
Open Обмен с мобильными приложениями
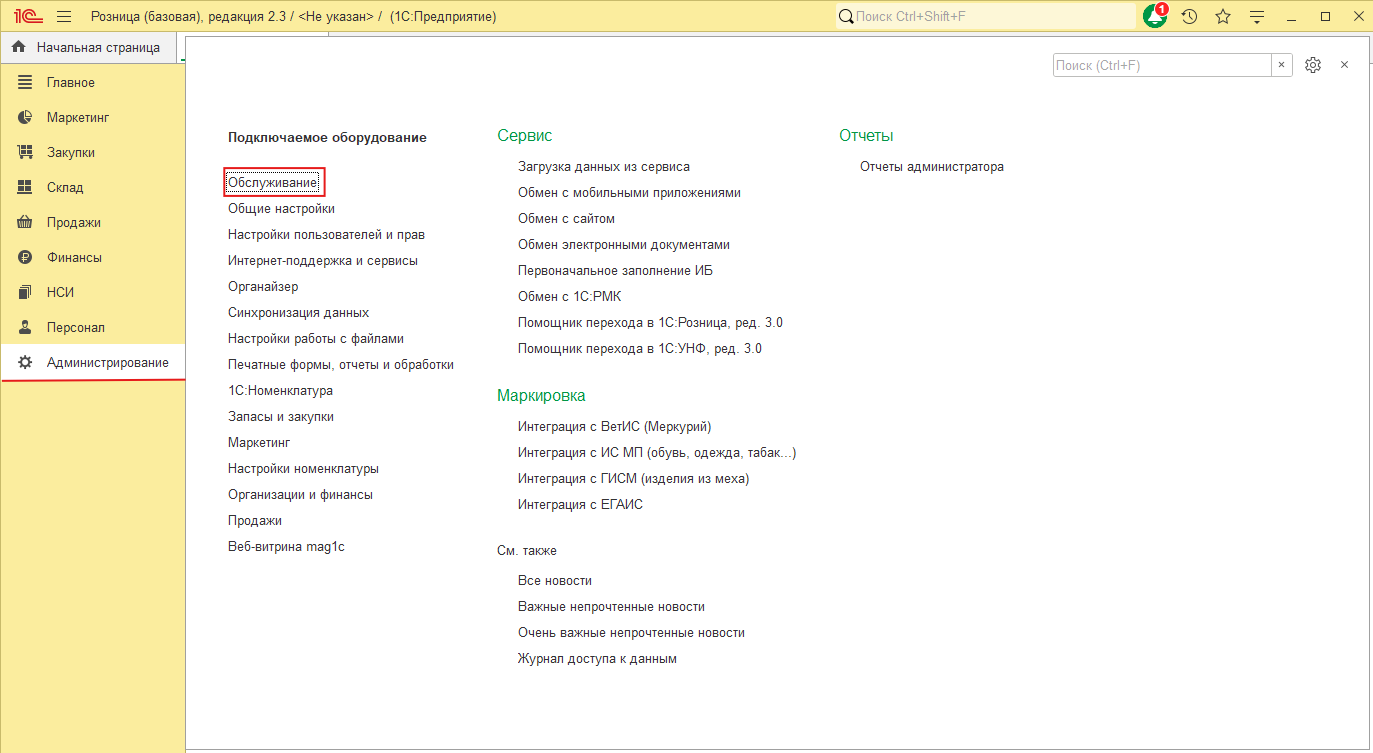(629, 193)
